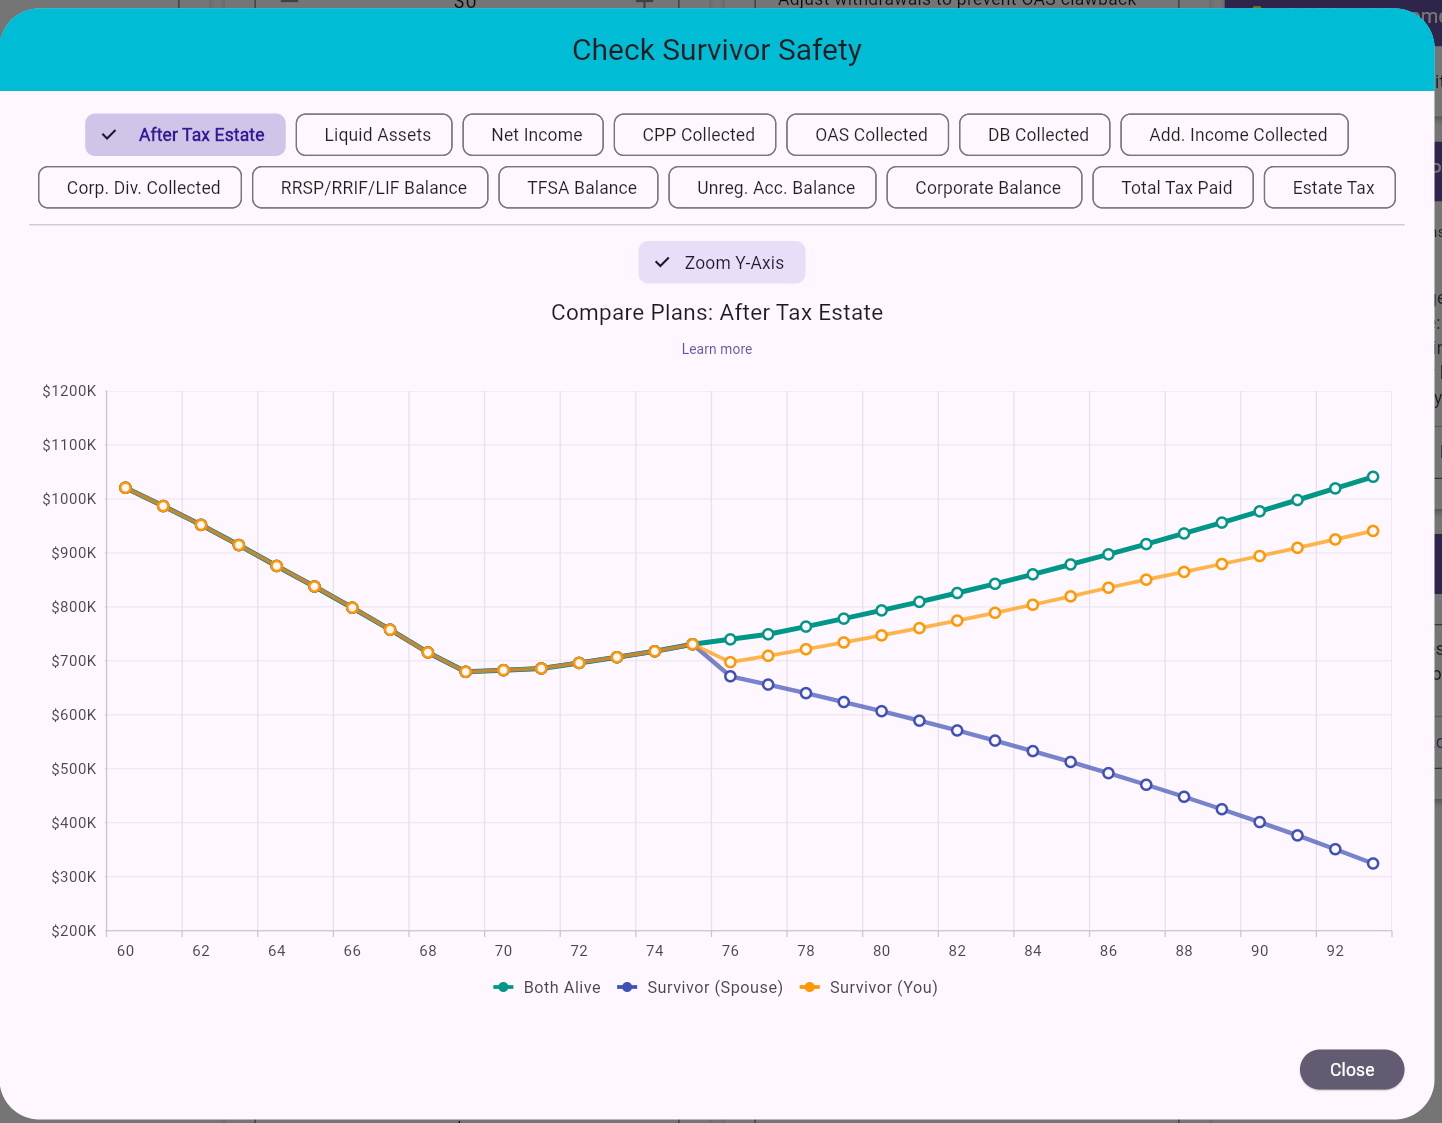The height and width of the screenshot is (1123, 1442).
Task: Hide the Both Alive series via legend
Action: point(547,987)
